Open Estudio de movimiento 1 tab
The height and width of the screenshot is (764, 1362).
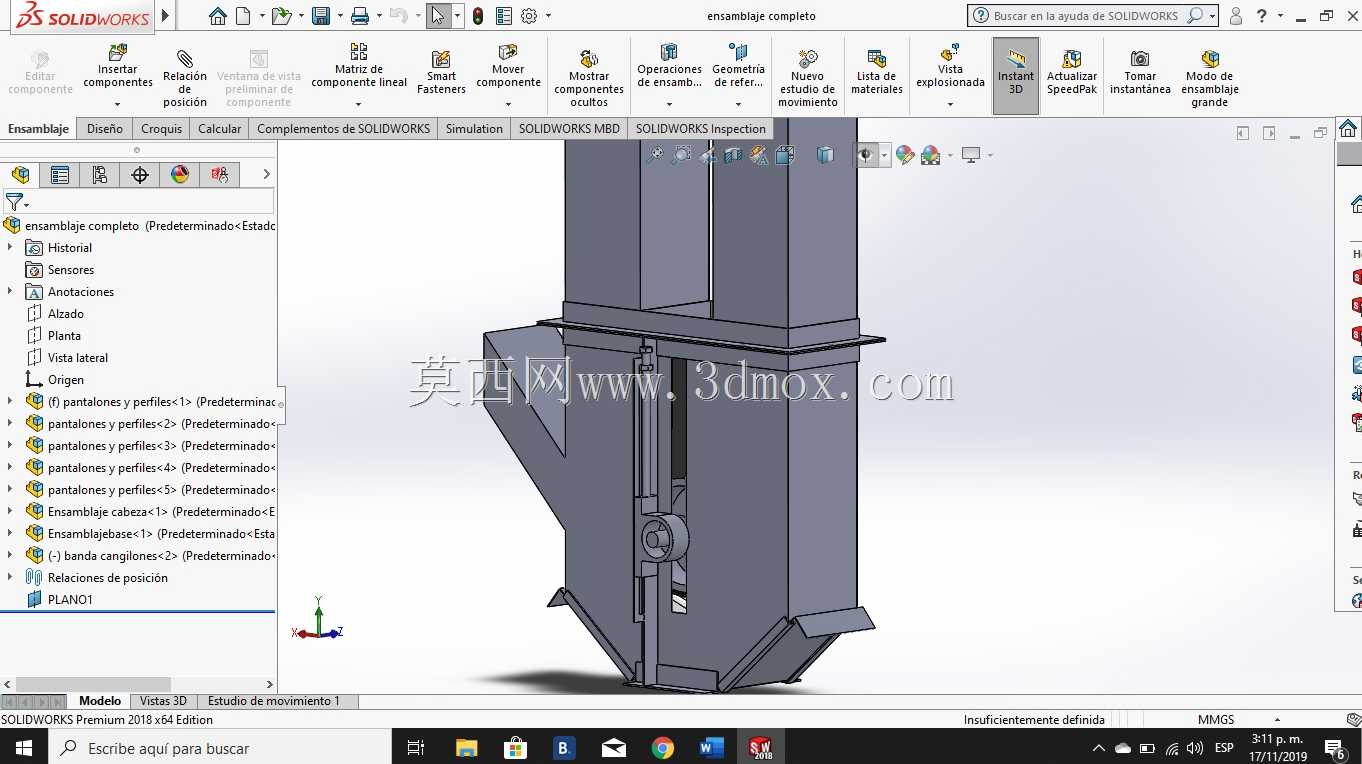[x=274, y=701]
